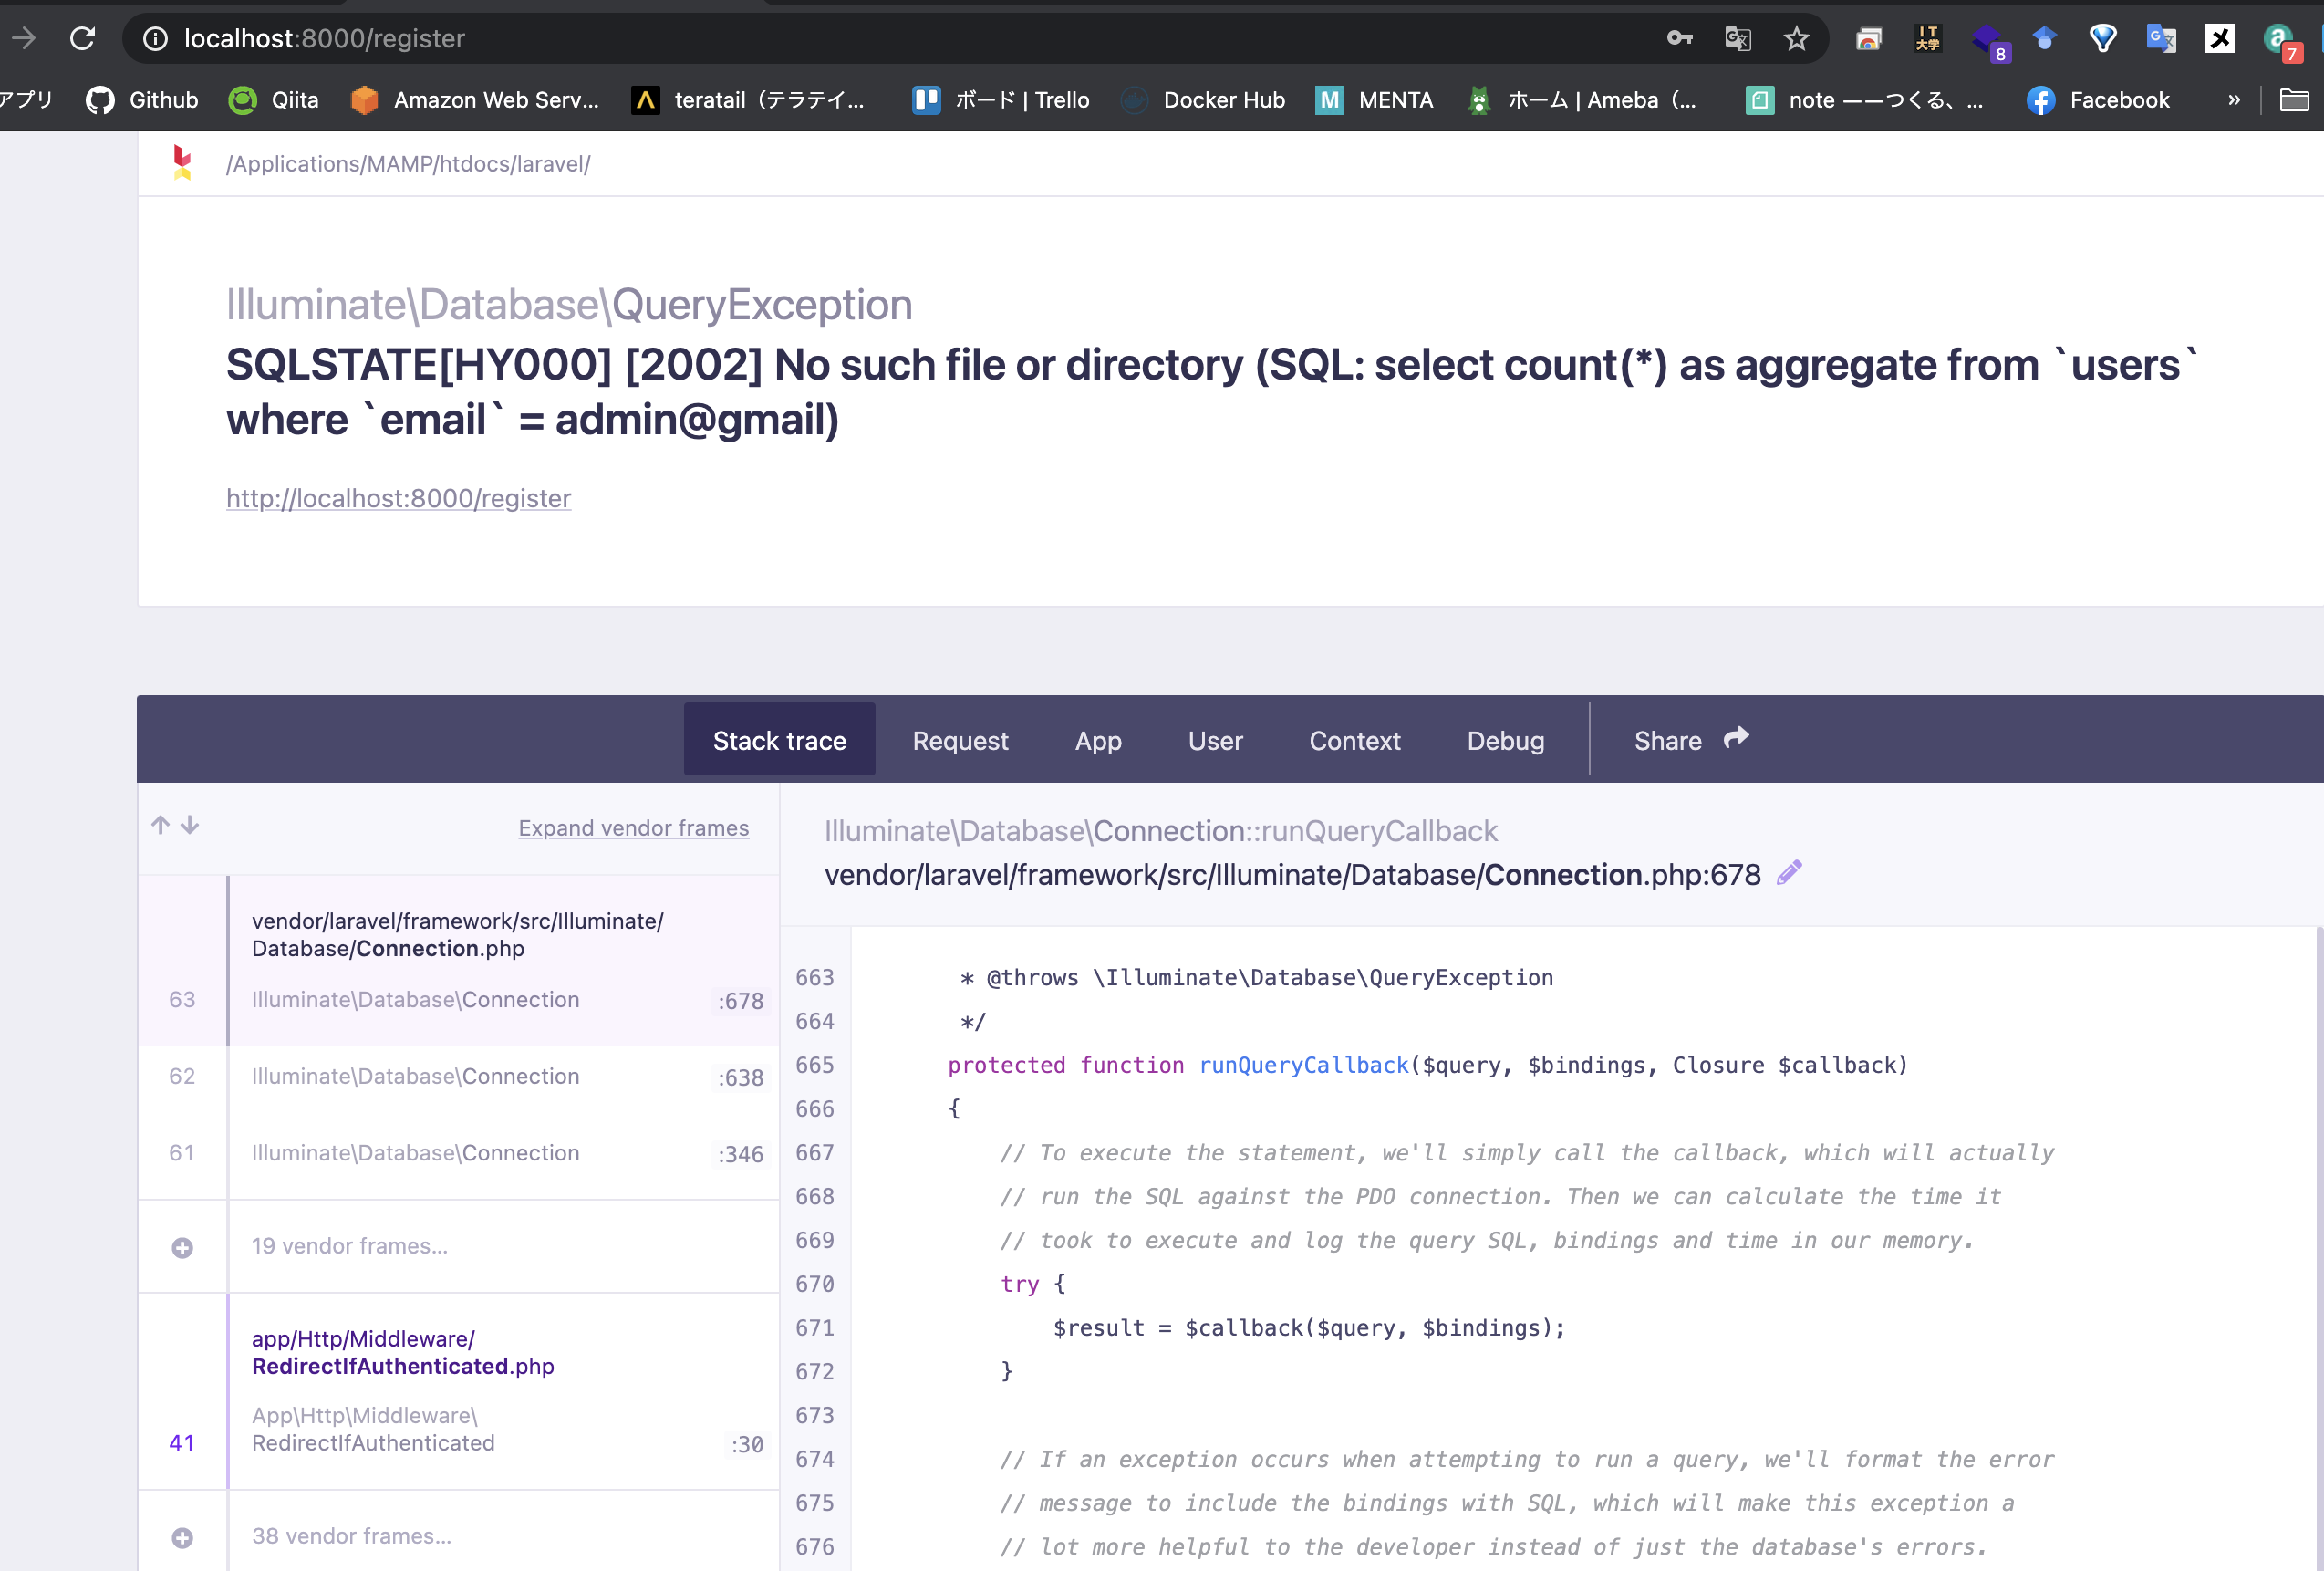Open saved passwords key icon
Image resolution: width=2324 pixels, height=1571 pixels.
1679,39
